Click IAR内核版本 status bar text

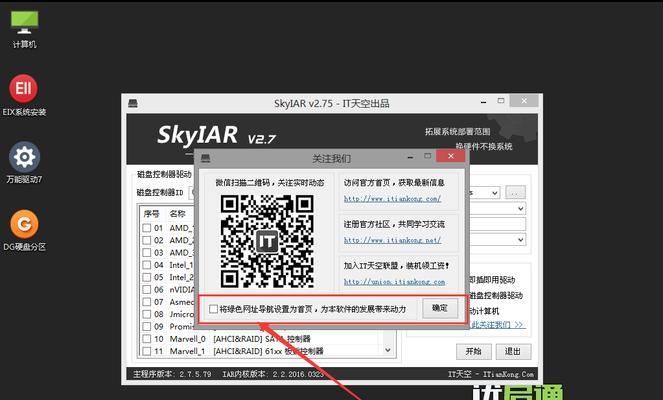point(273,374)
